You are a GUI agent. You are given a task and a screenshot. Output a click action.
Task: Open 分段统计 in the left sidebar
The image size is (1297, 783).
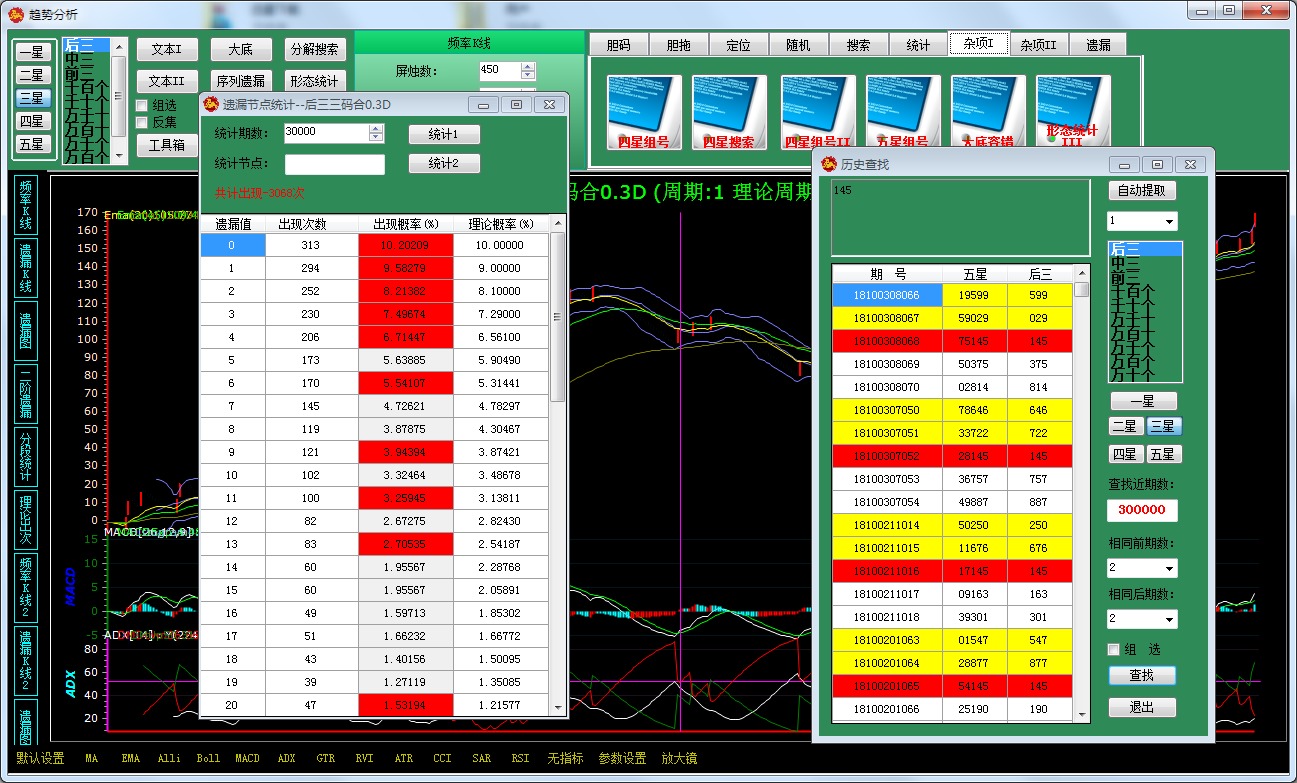click(26, 456)
